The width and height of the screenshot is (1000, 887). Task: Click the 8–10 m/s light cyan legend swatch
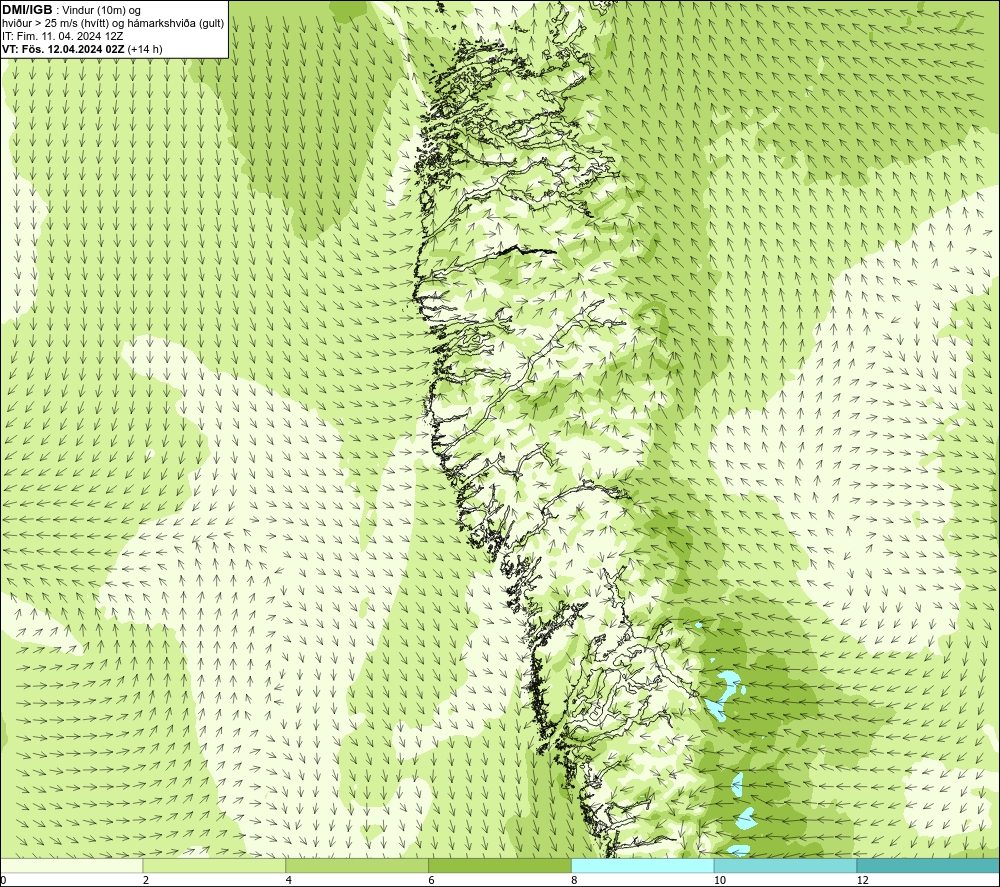click(x=643, y=866)
